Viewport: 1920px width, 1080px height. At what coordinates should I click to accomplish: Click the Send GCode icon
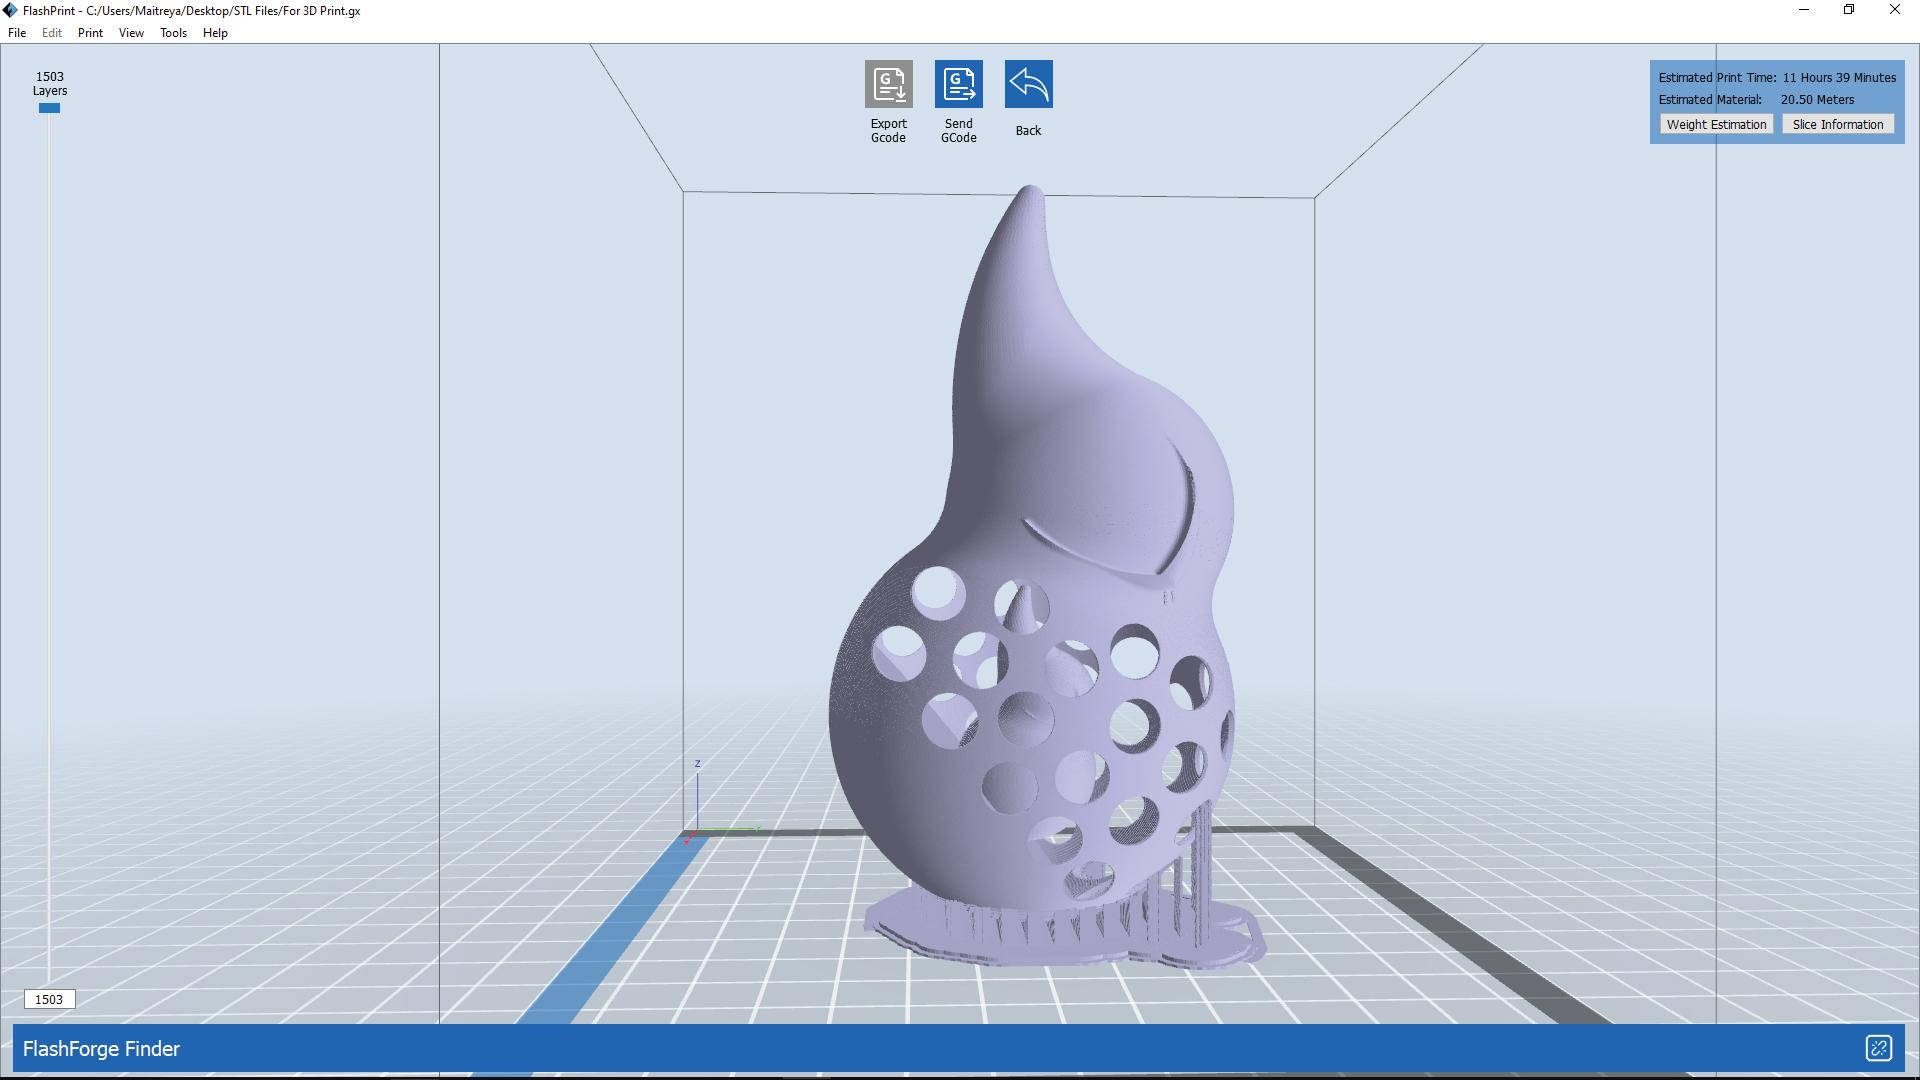point(958,84)
